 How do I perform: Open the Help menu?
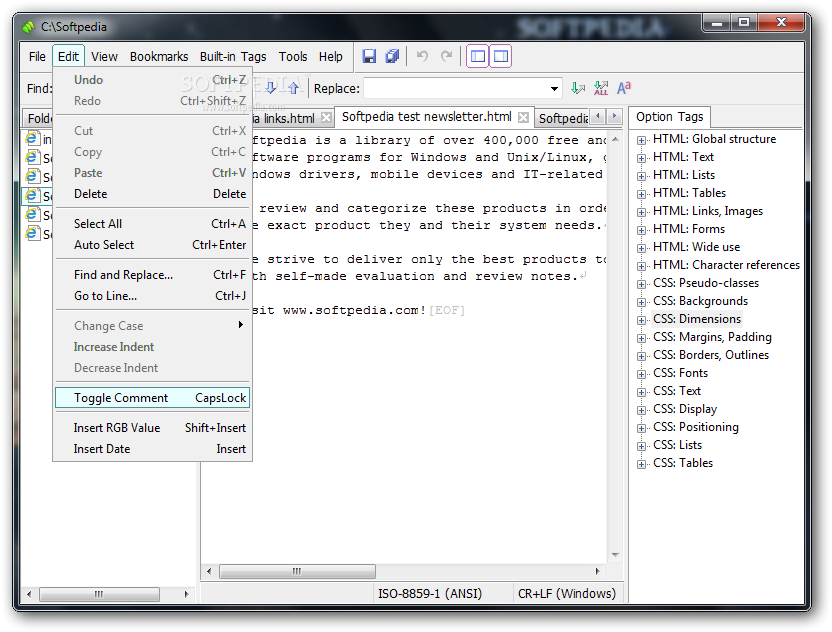[x=331, y=57]
